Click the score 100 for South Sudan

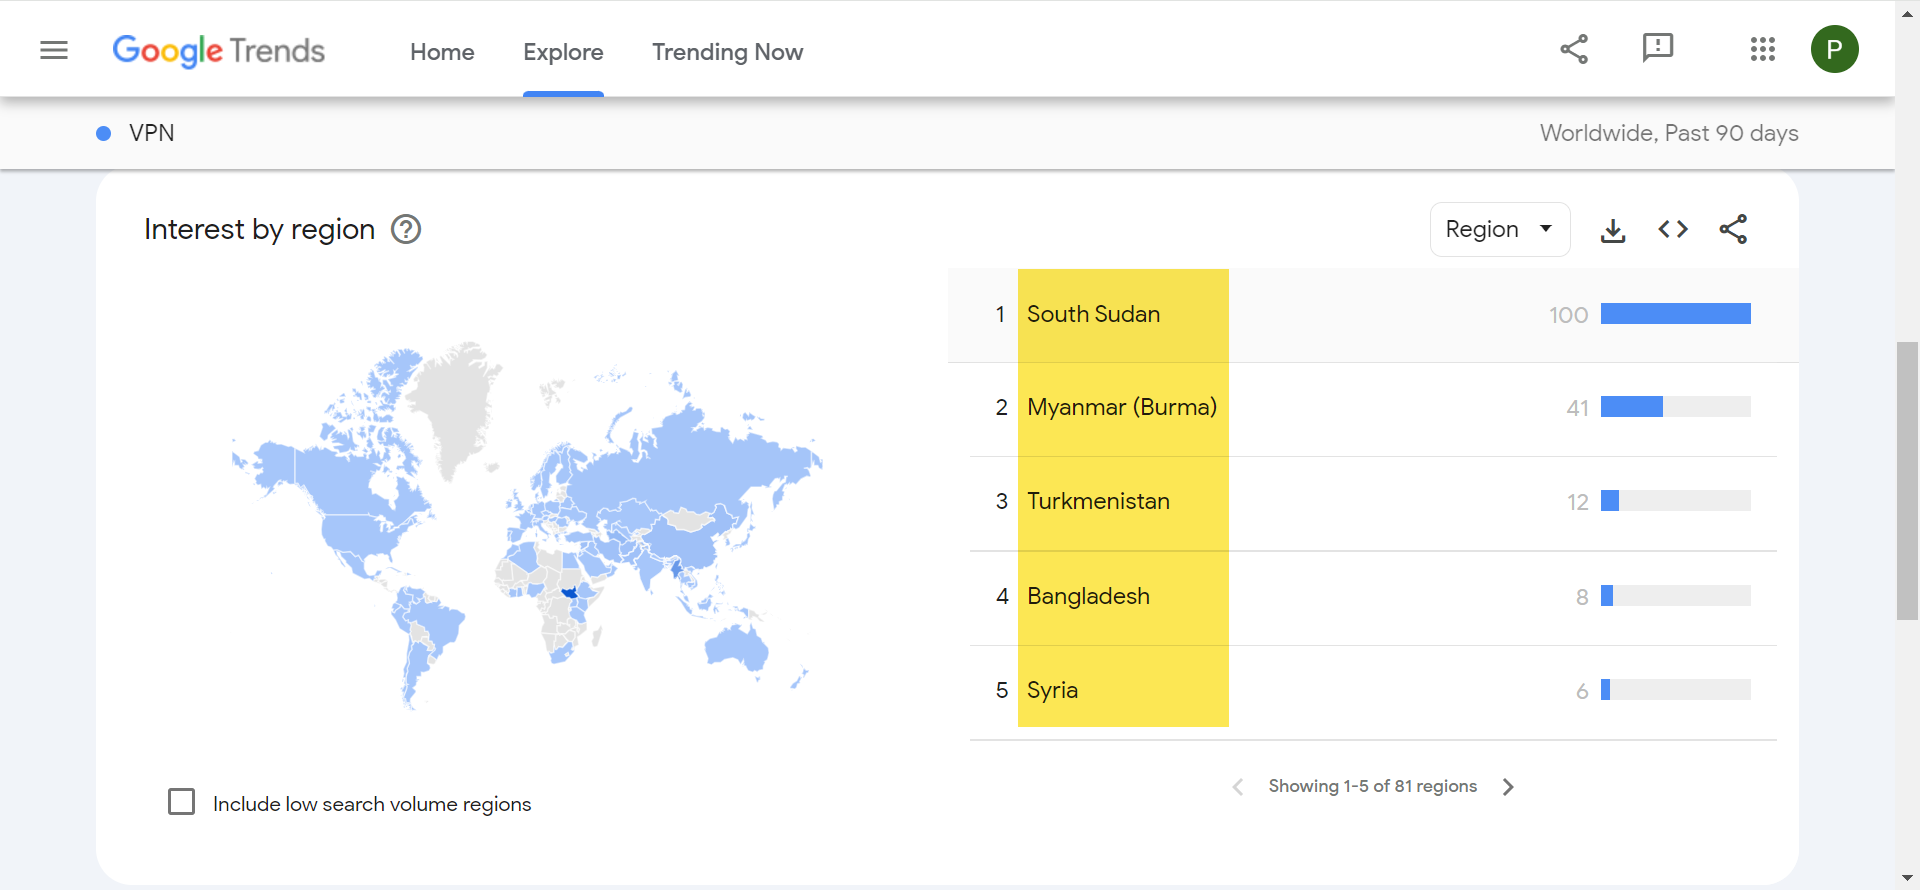click(x=1568, y=315)
